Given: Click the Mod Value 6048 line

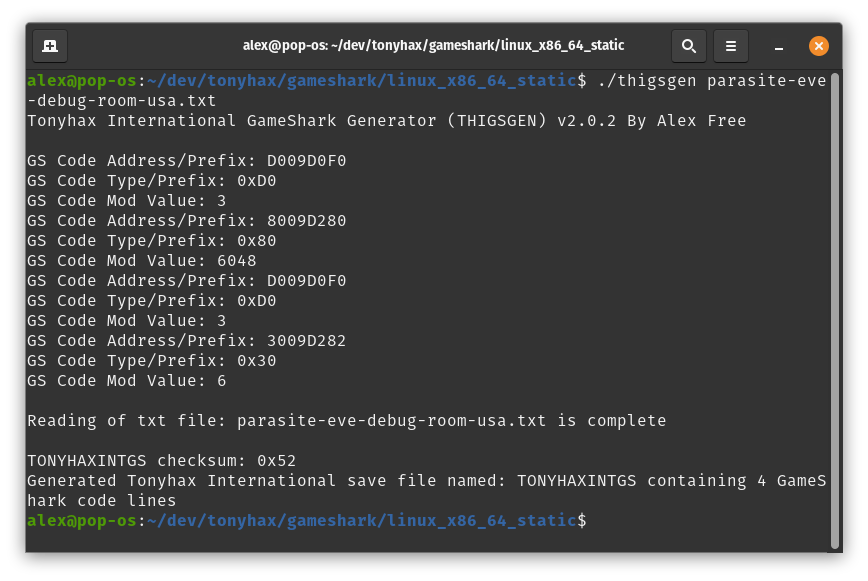Looking at the screenshot, I should [142, 261].
